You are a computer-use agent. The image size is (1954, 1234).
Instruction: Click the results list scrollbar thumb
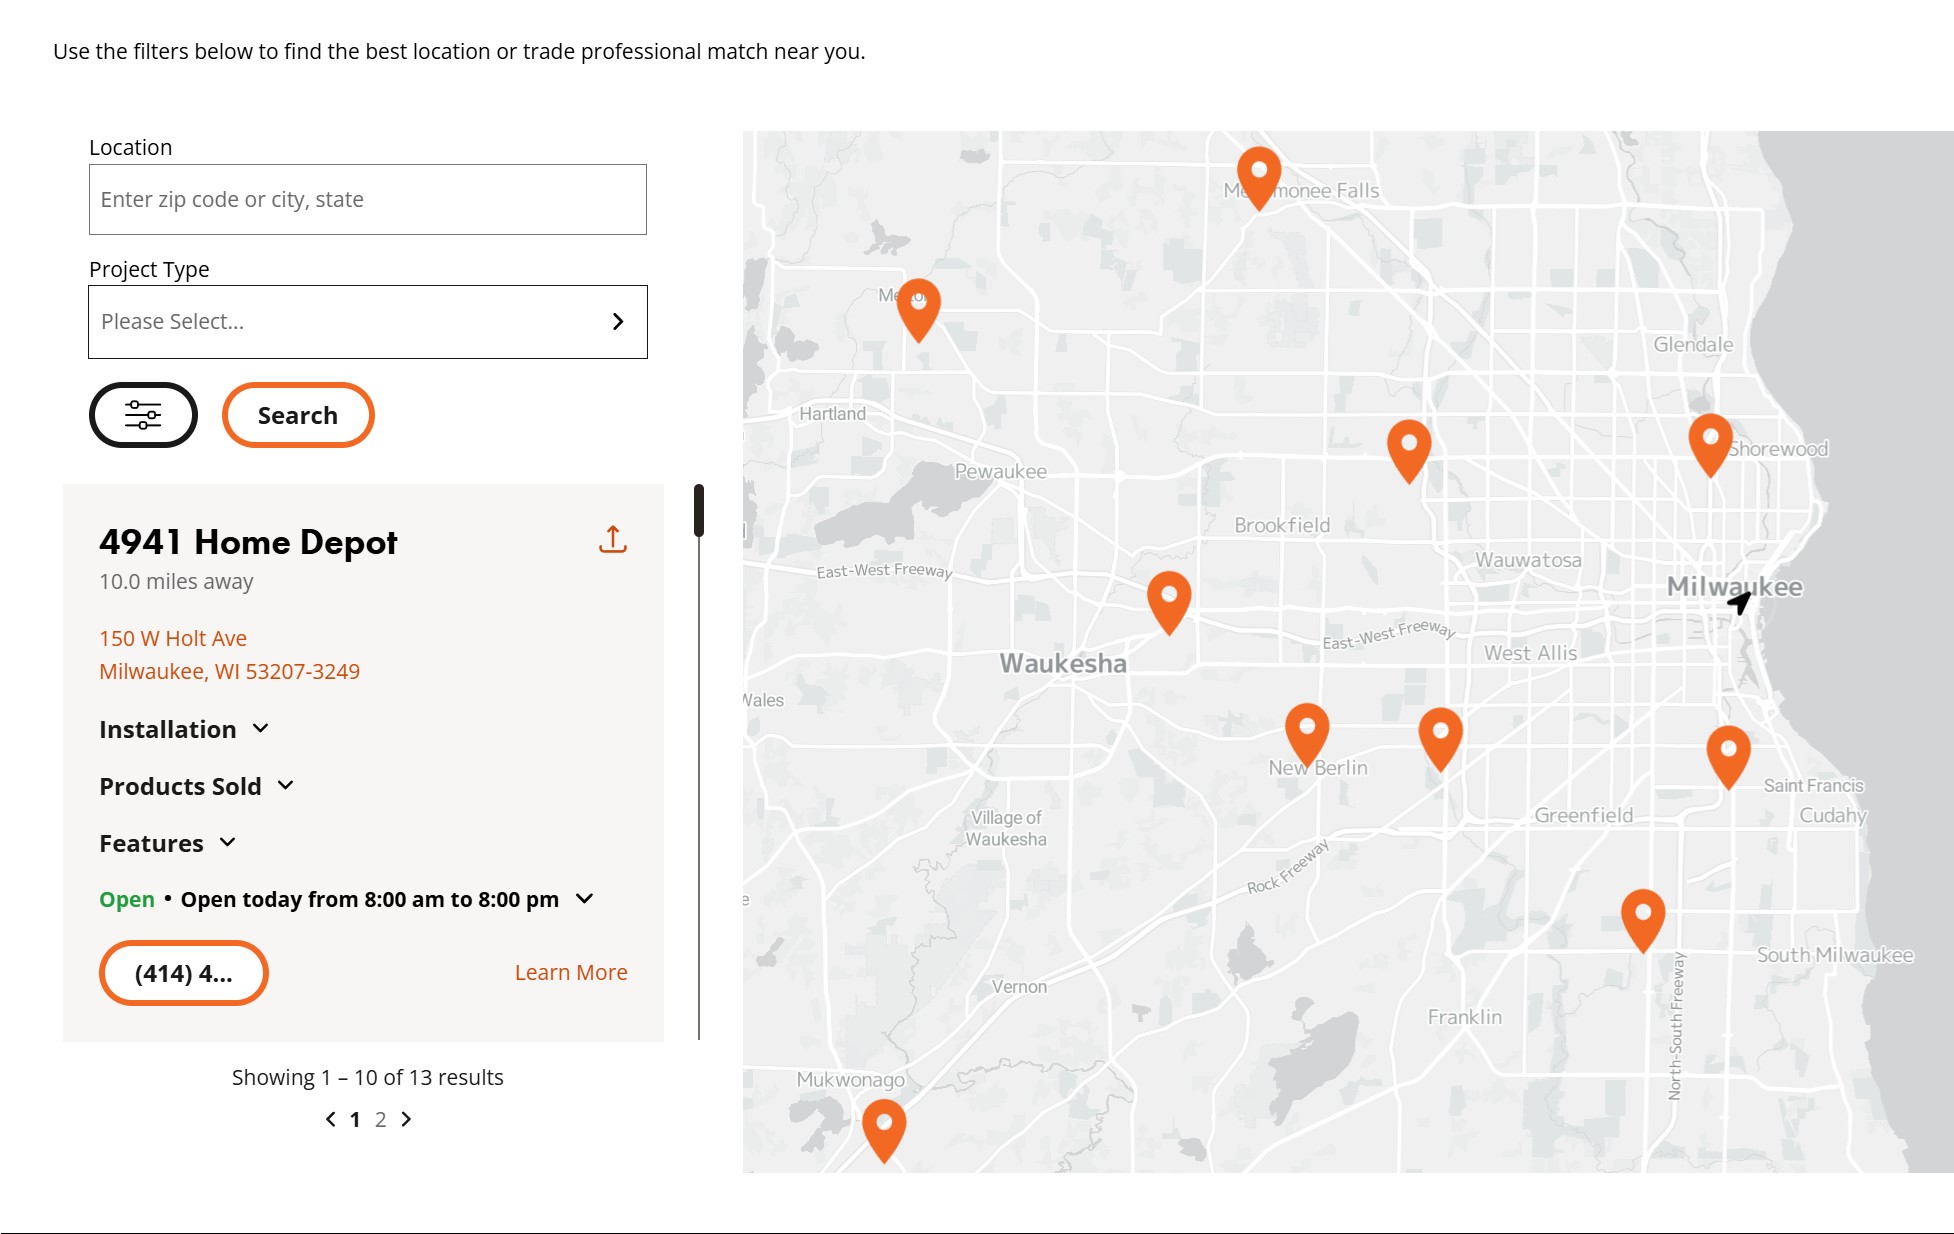pyautogui.click(x=699, y=510)
